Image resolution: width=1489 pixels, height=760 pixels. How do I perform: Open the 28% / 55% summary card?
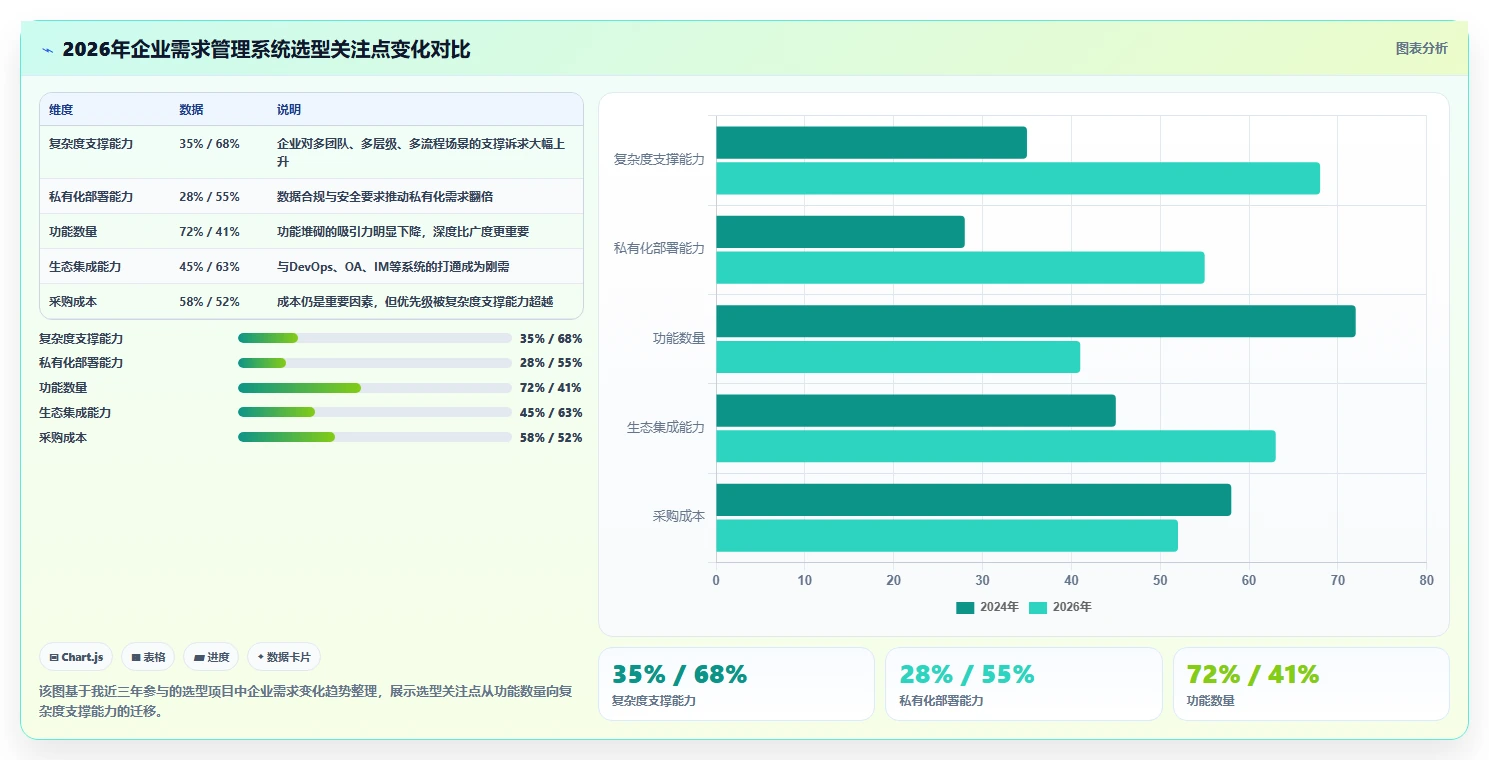(x=1023, y=684)
